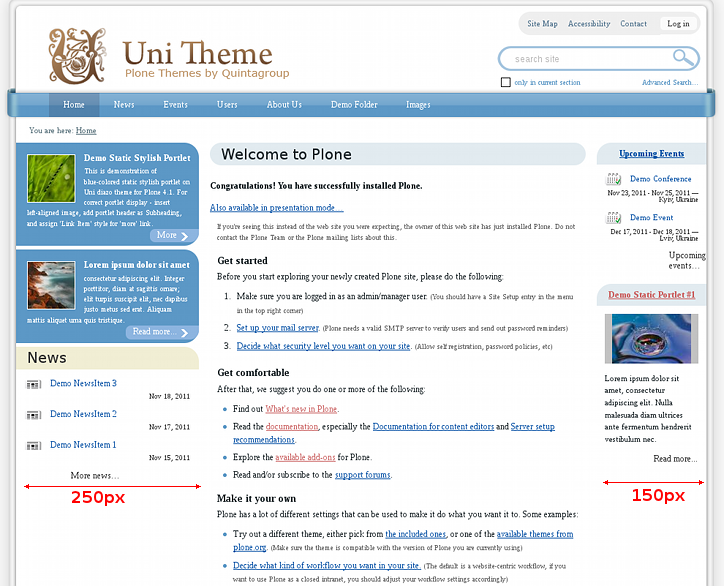This screenshot has width=724, height=586.
Task: Click the arrow on the More button
Action: point(184,236)
